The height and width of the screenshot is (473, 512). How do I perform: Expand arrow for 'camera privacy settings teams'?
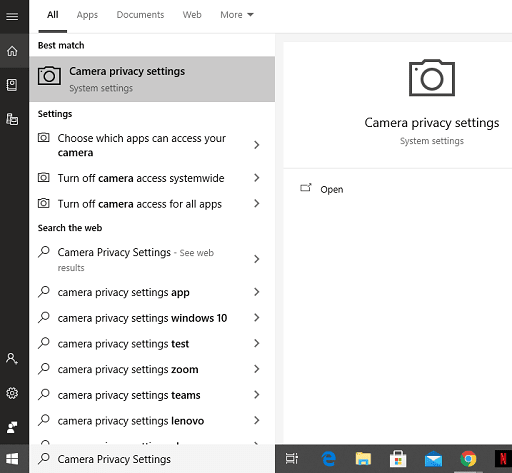coord(256,395)
